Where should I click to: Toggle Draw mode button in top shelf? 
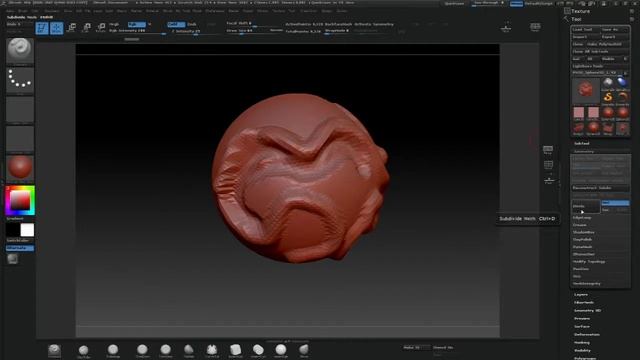pos(57,28)
